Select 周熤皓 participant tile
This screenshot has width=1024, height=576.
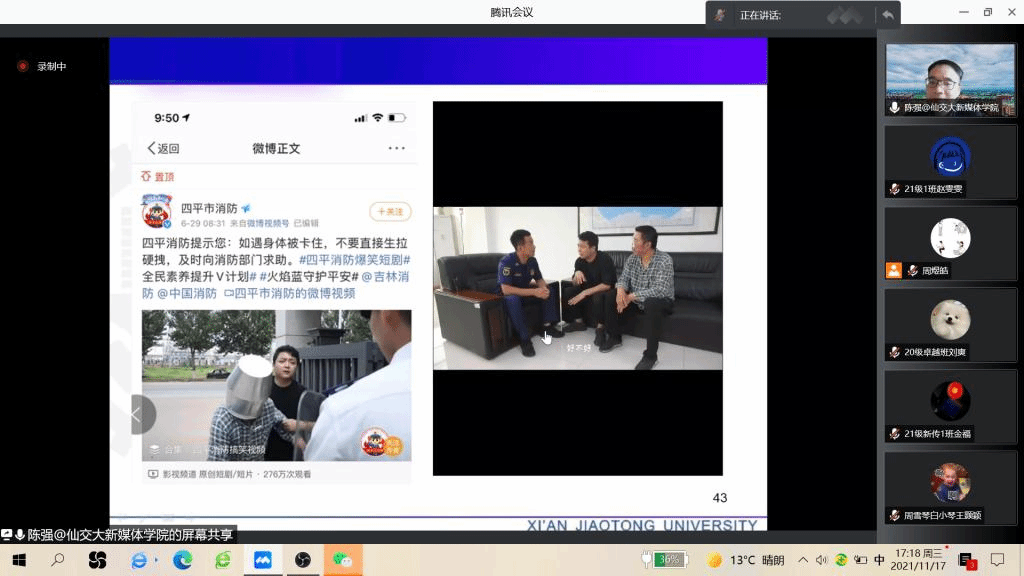949,243
